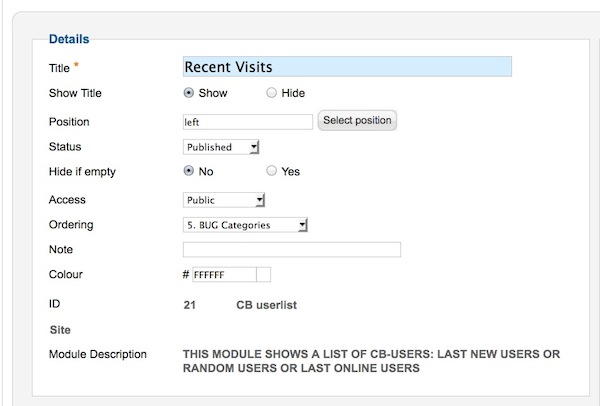Choose Yes for Hide if empty
Screen dimensions: 600x406
click(271, 171)
